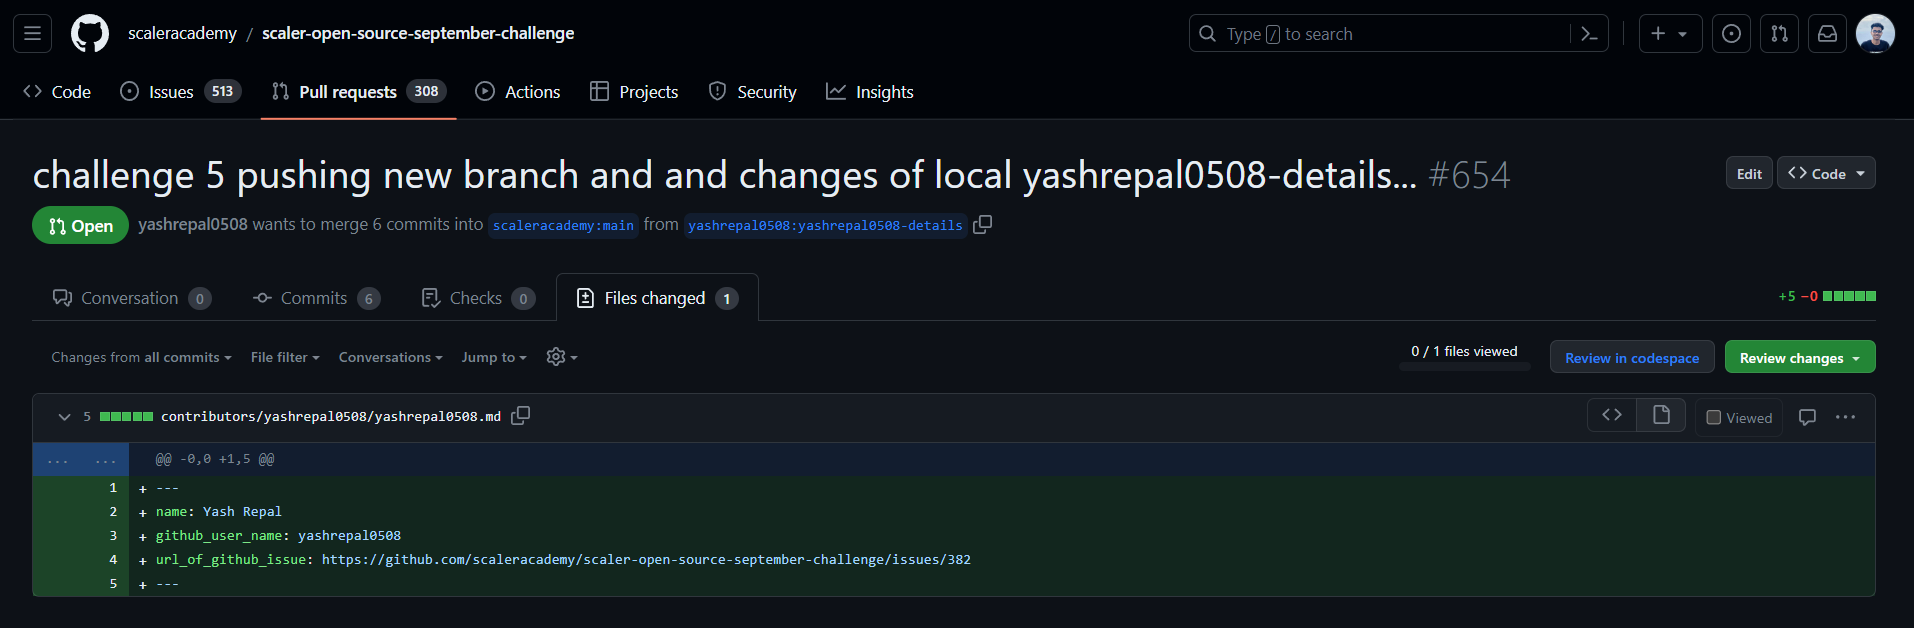This screenshot has height=628, width=1914.
Task: Open the Review changes dropdown
Action: click(1799, 357)
